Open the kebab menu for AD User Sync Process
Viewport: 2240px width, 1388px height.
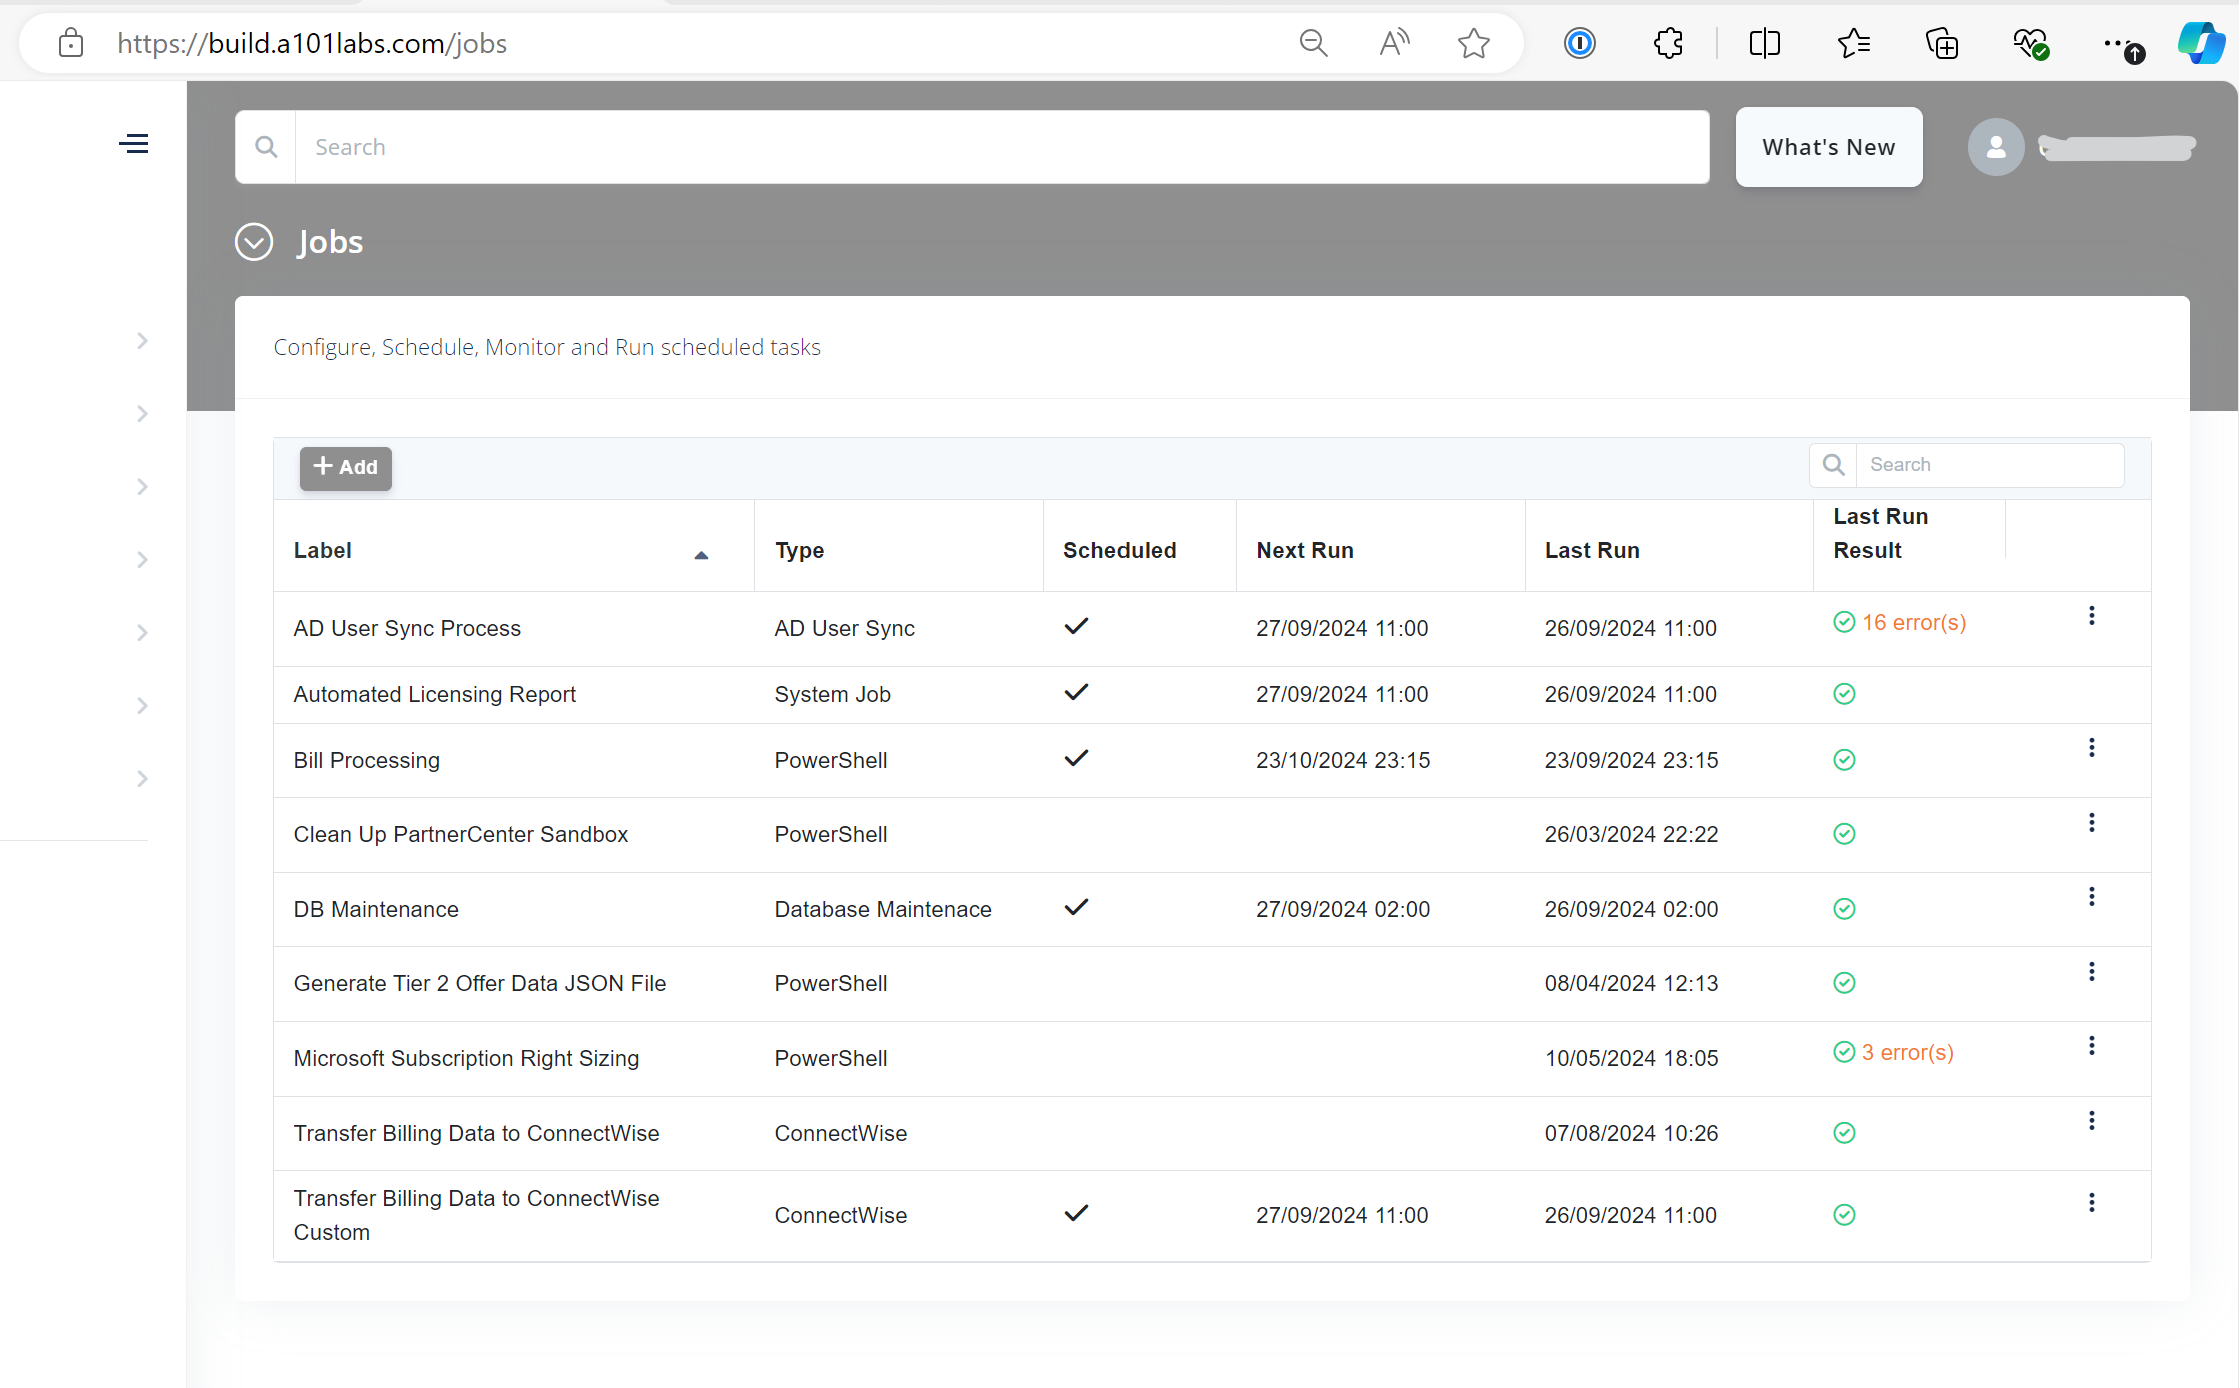click(2092, 615)
